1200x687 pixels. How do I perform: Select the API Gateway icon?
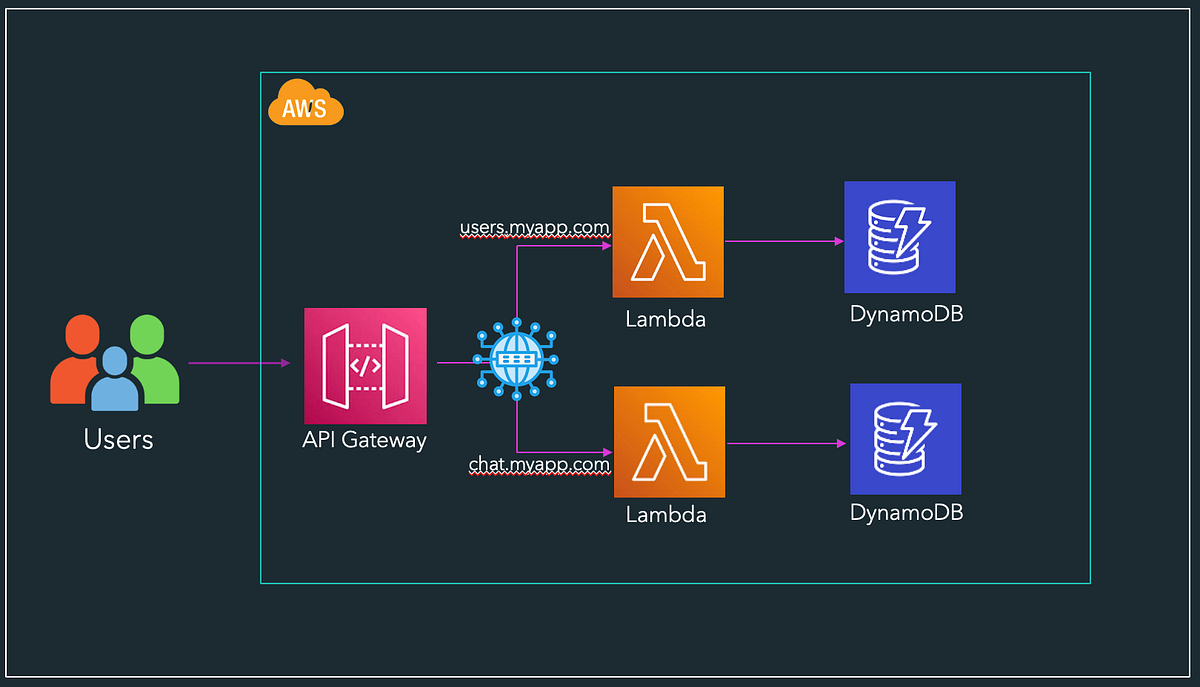(x=365, y=365)
